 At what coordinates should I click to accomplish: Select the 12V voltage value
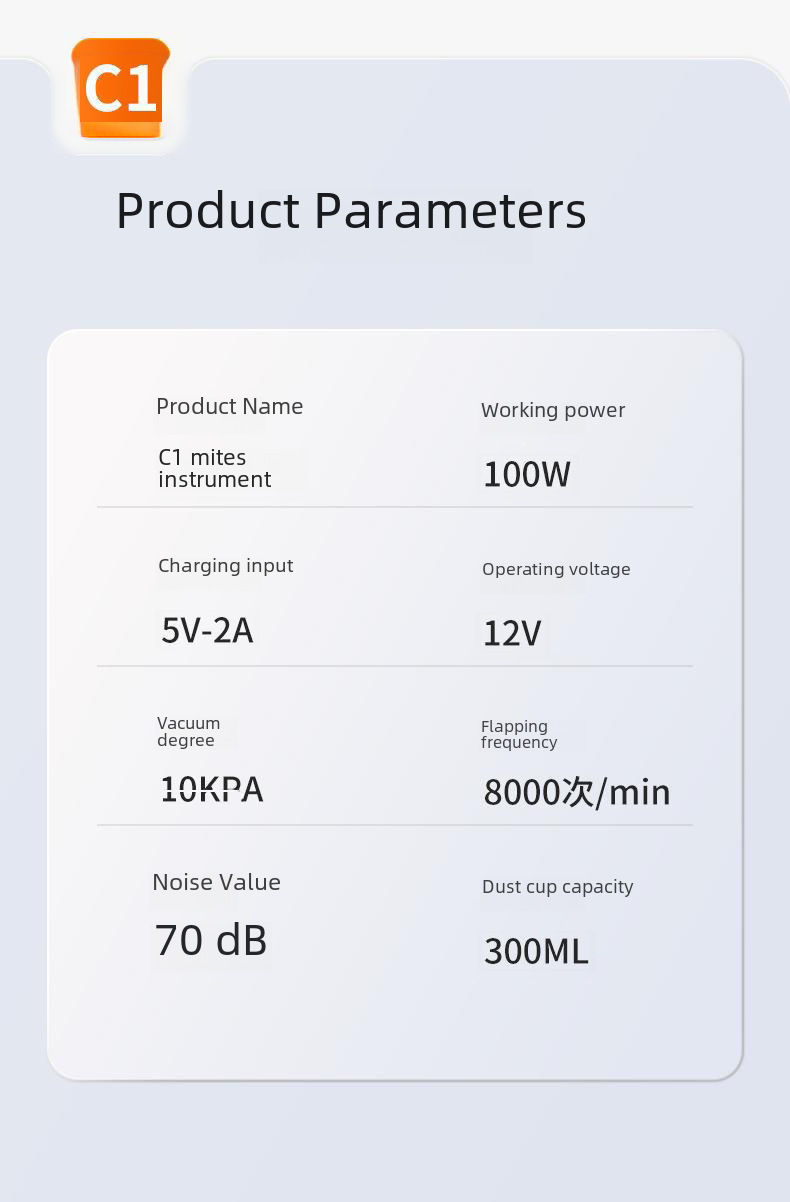512,633
